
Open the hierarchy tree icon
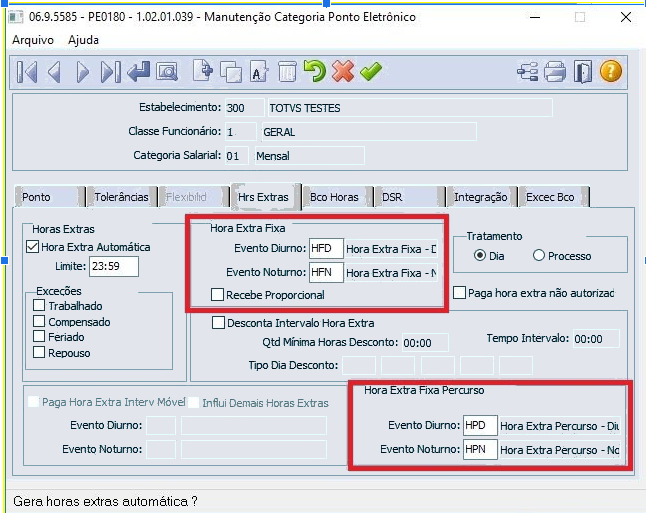[527, 72]
